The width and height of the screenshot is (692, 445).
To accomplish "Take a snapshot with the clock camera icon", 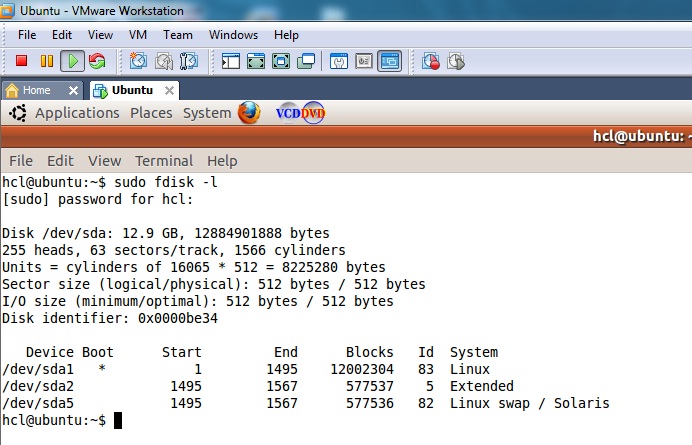I will click(x=138, y=61).
